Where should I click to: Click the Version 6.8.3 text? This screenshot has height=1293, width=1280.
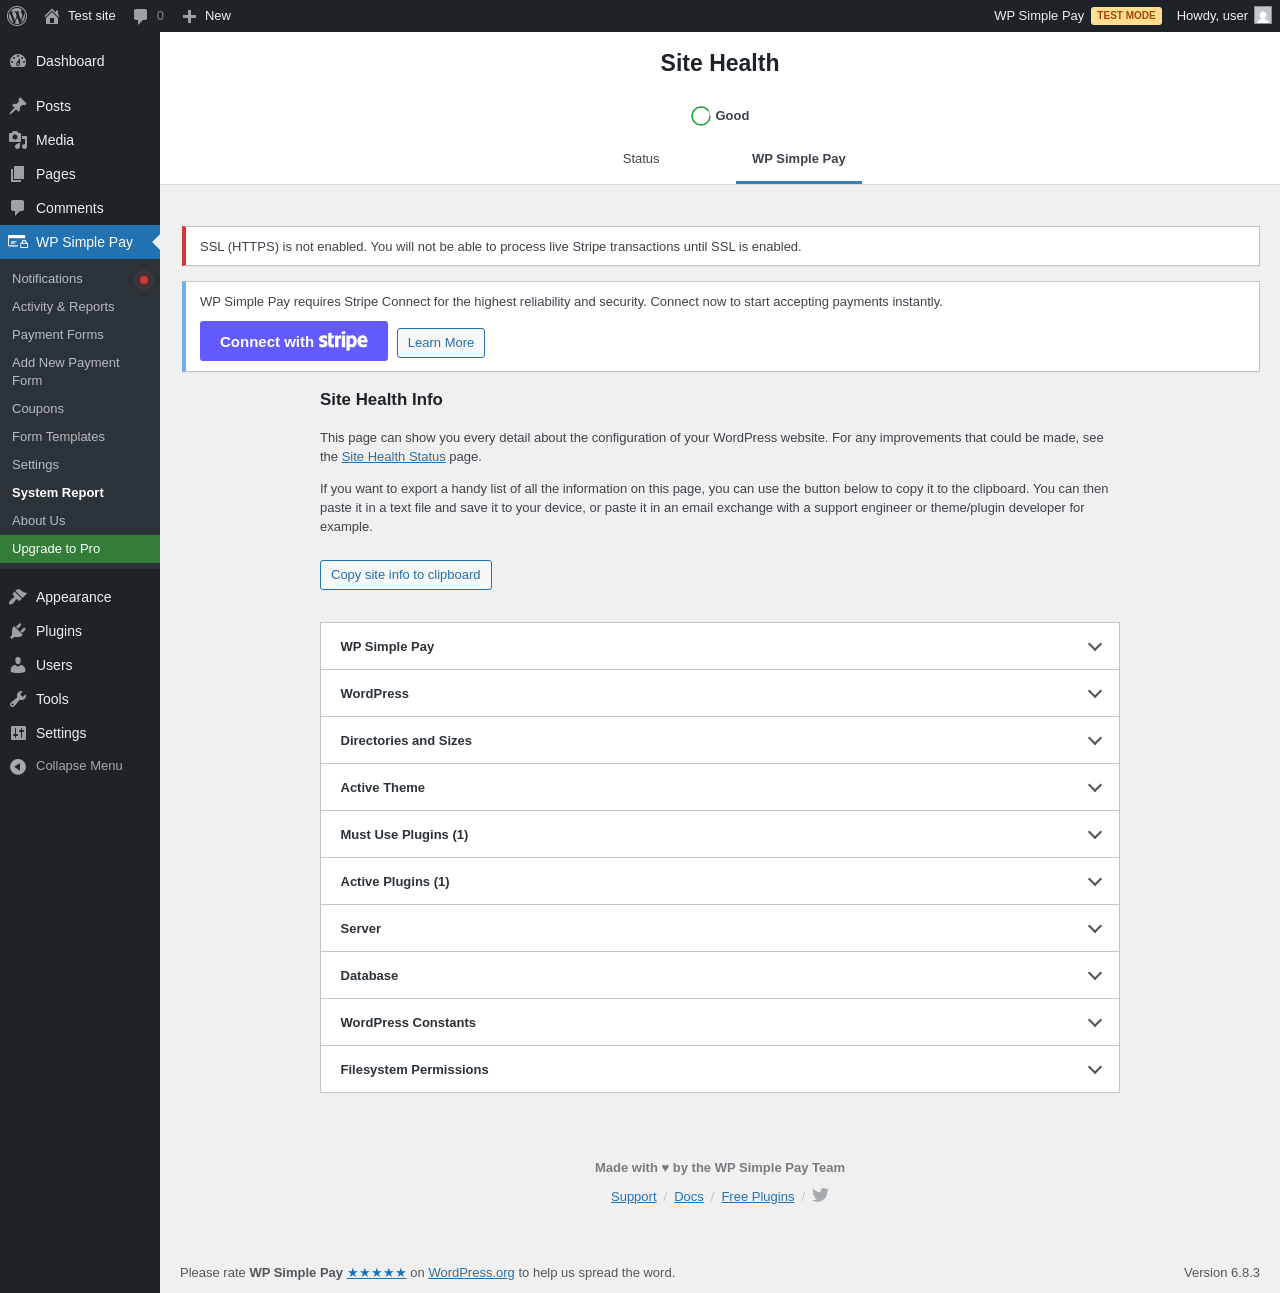(x=1222, y=1273)
